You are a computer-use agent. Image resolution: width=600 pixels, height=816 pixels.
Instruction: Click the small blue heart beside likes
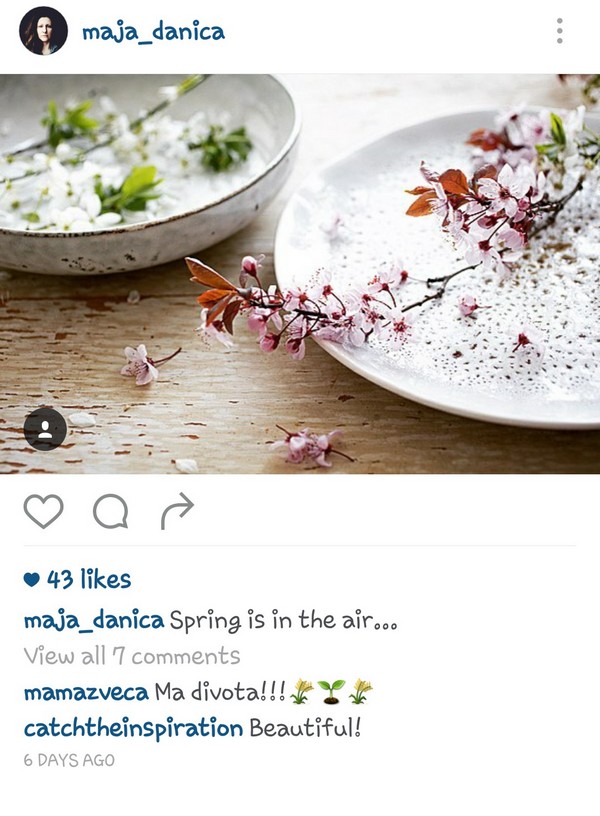[32, 580]
